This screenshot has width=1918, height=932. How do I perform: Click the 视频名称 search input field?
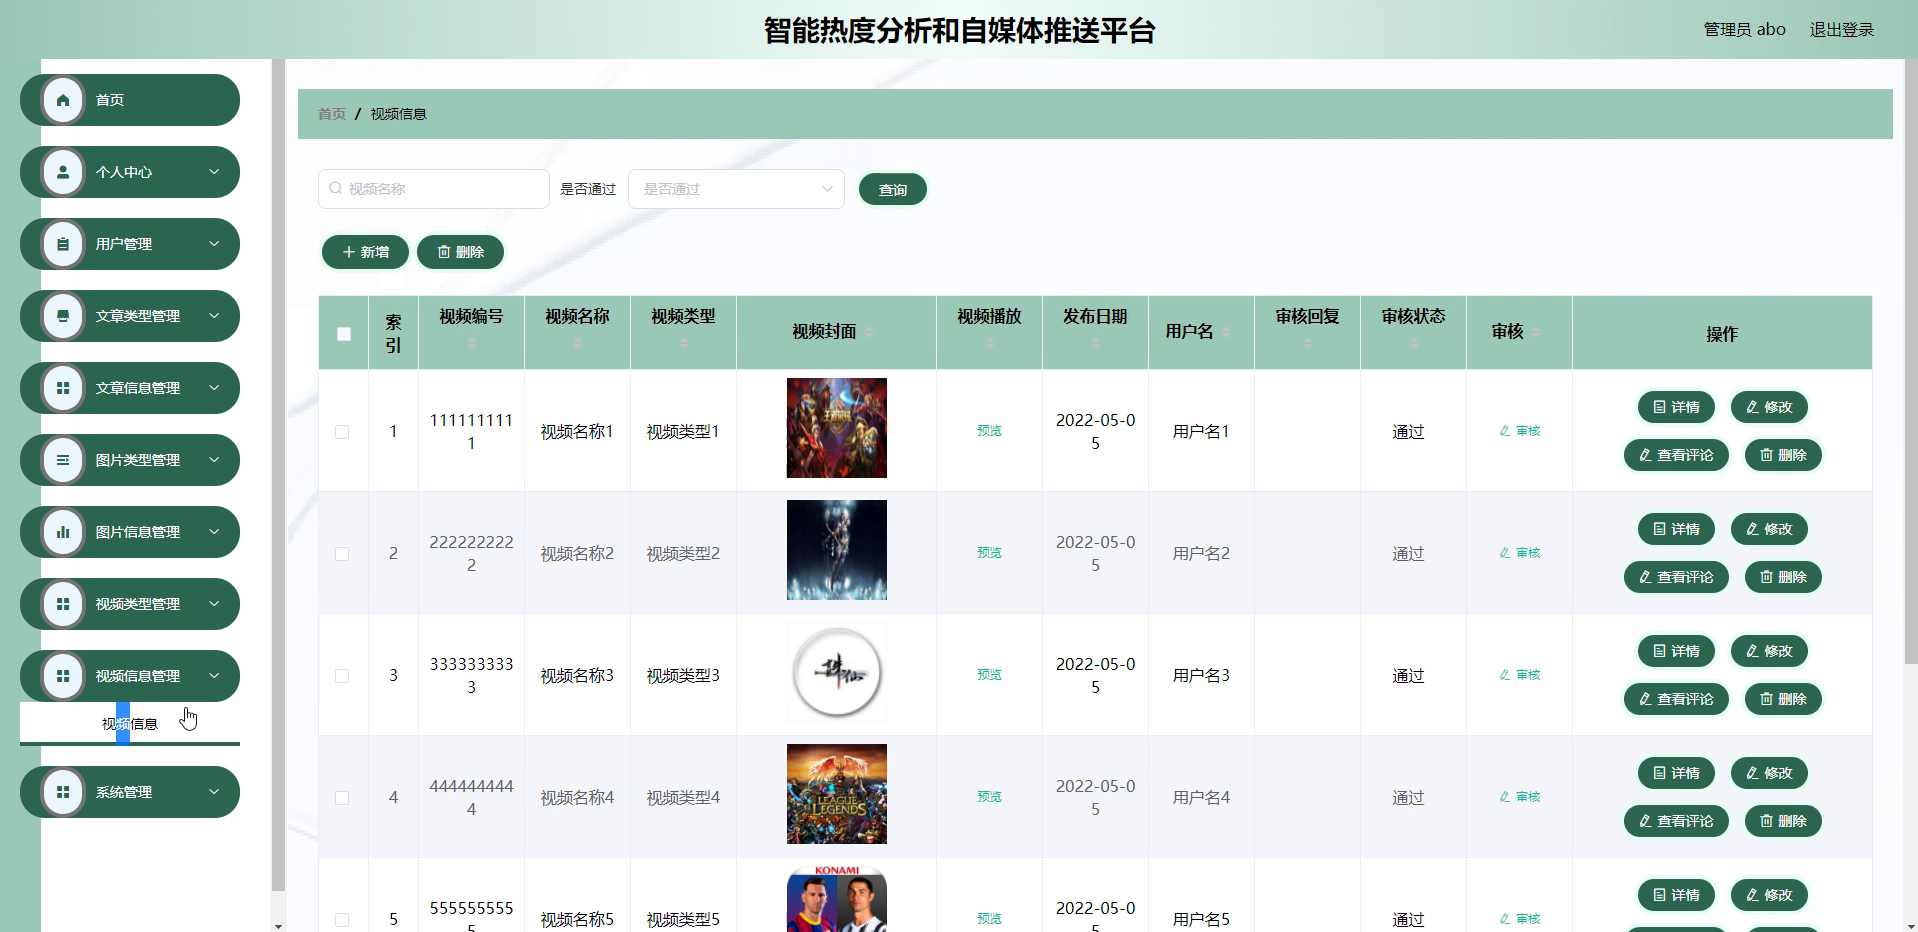pos(434,189)
